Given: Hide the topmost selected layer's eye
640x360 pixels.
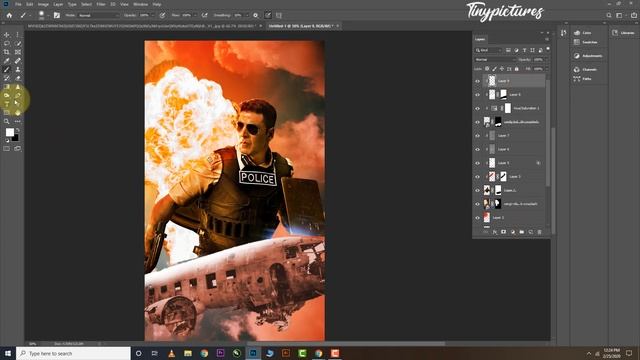Looking at the screenshot, I should pos(478,81).
